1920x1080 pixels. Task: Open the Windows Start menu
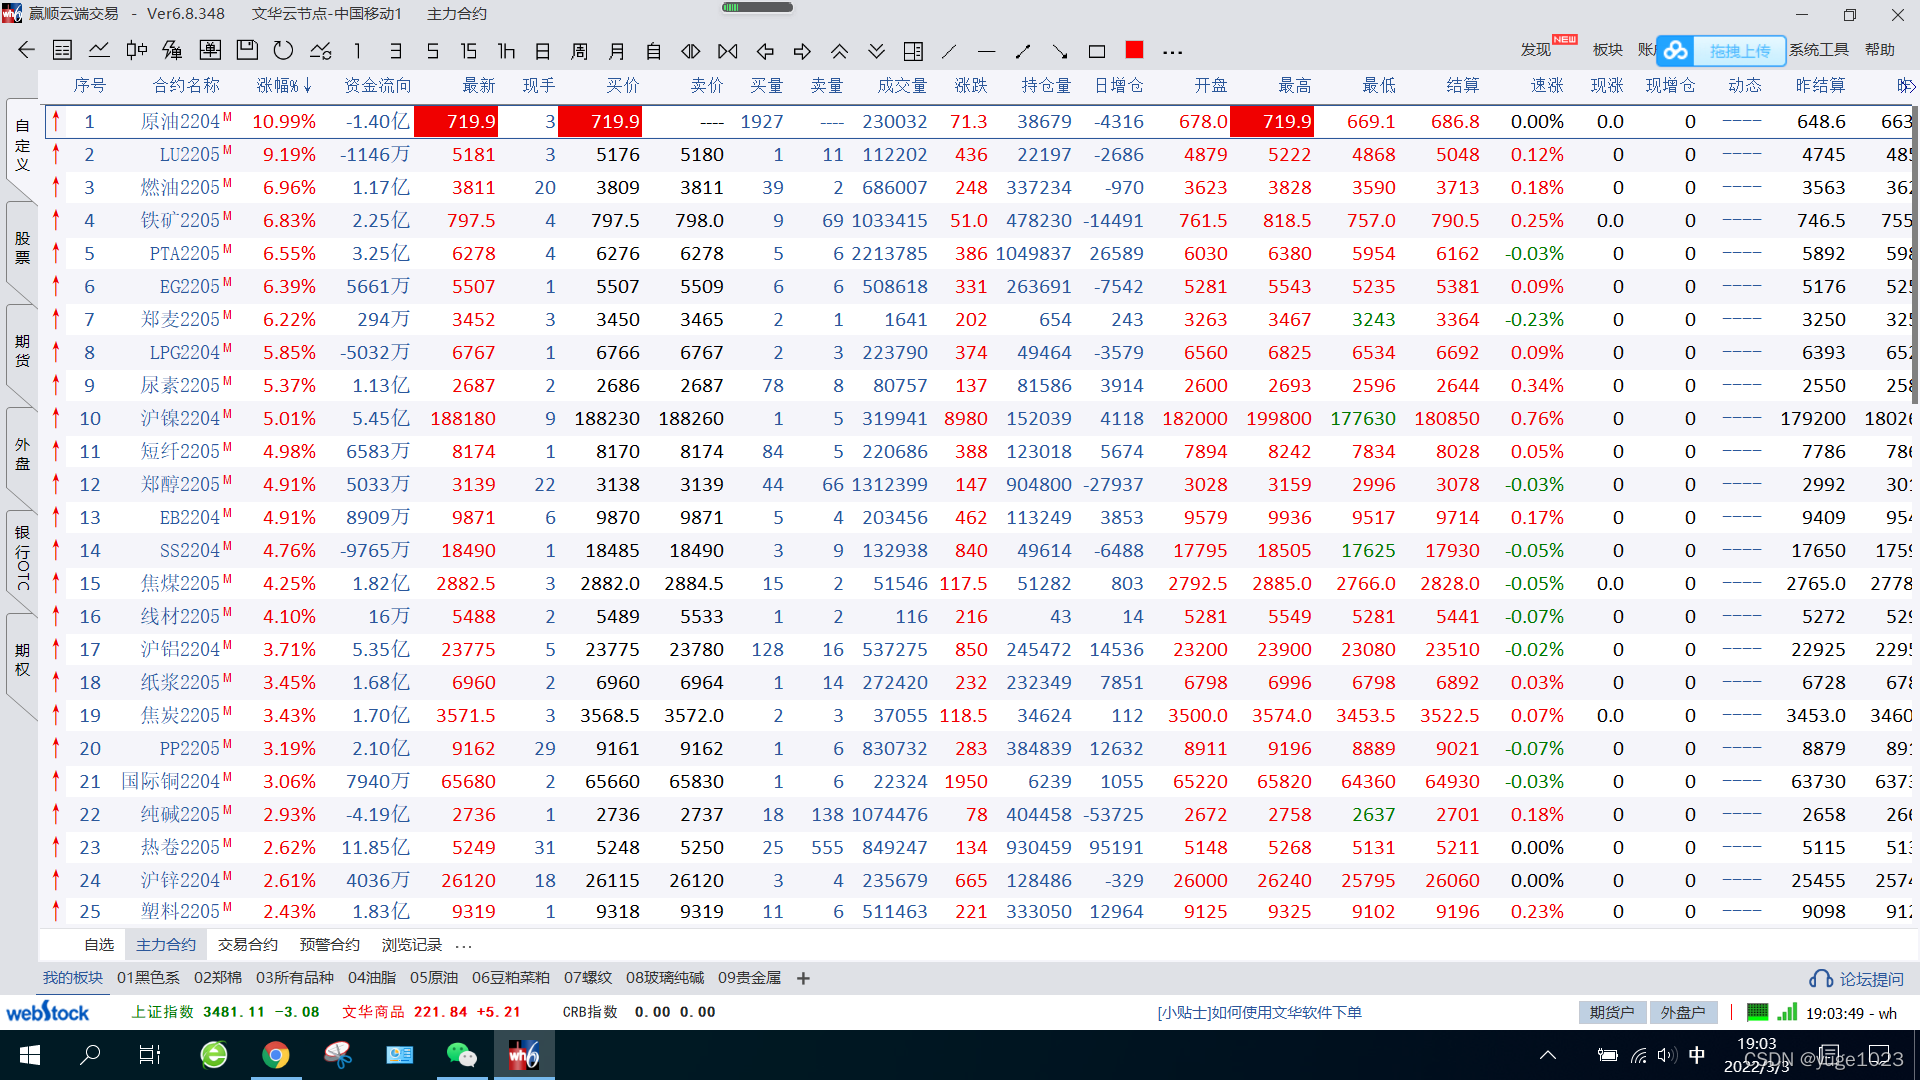30,1055
